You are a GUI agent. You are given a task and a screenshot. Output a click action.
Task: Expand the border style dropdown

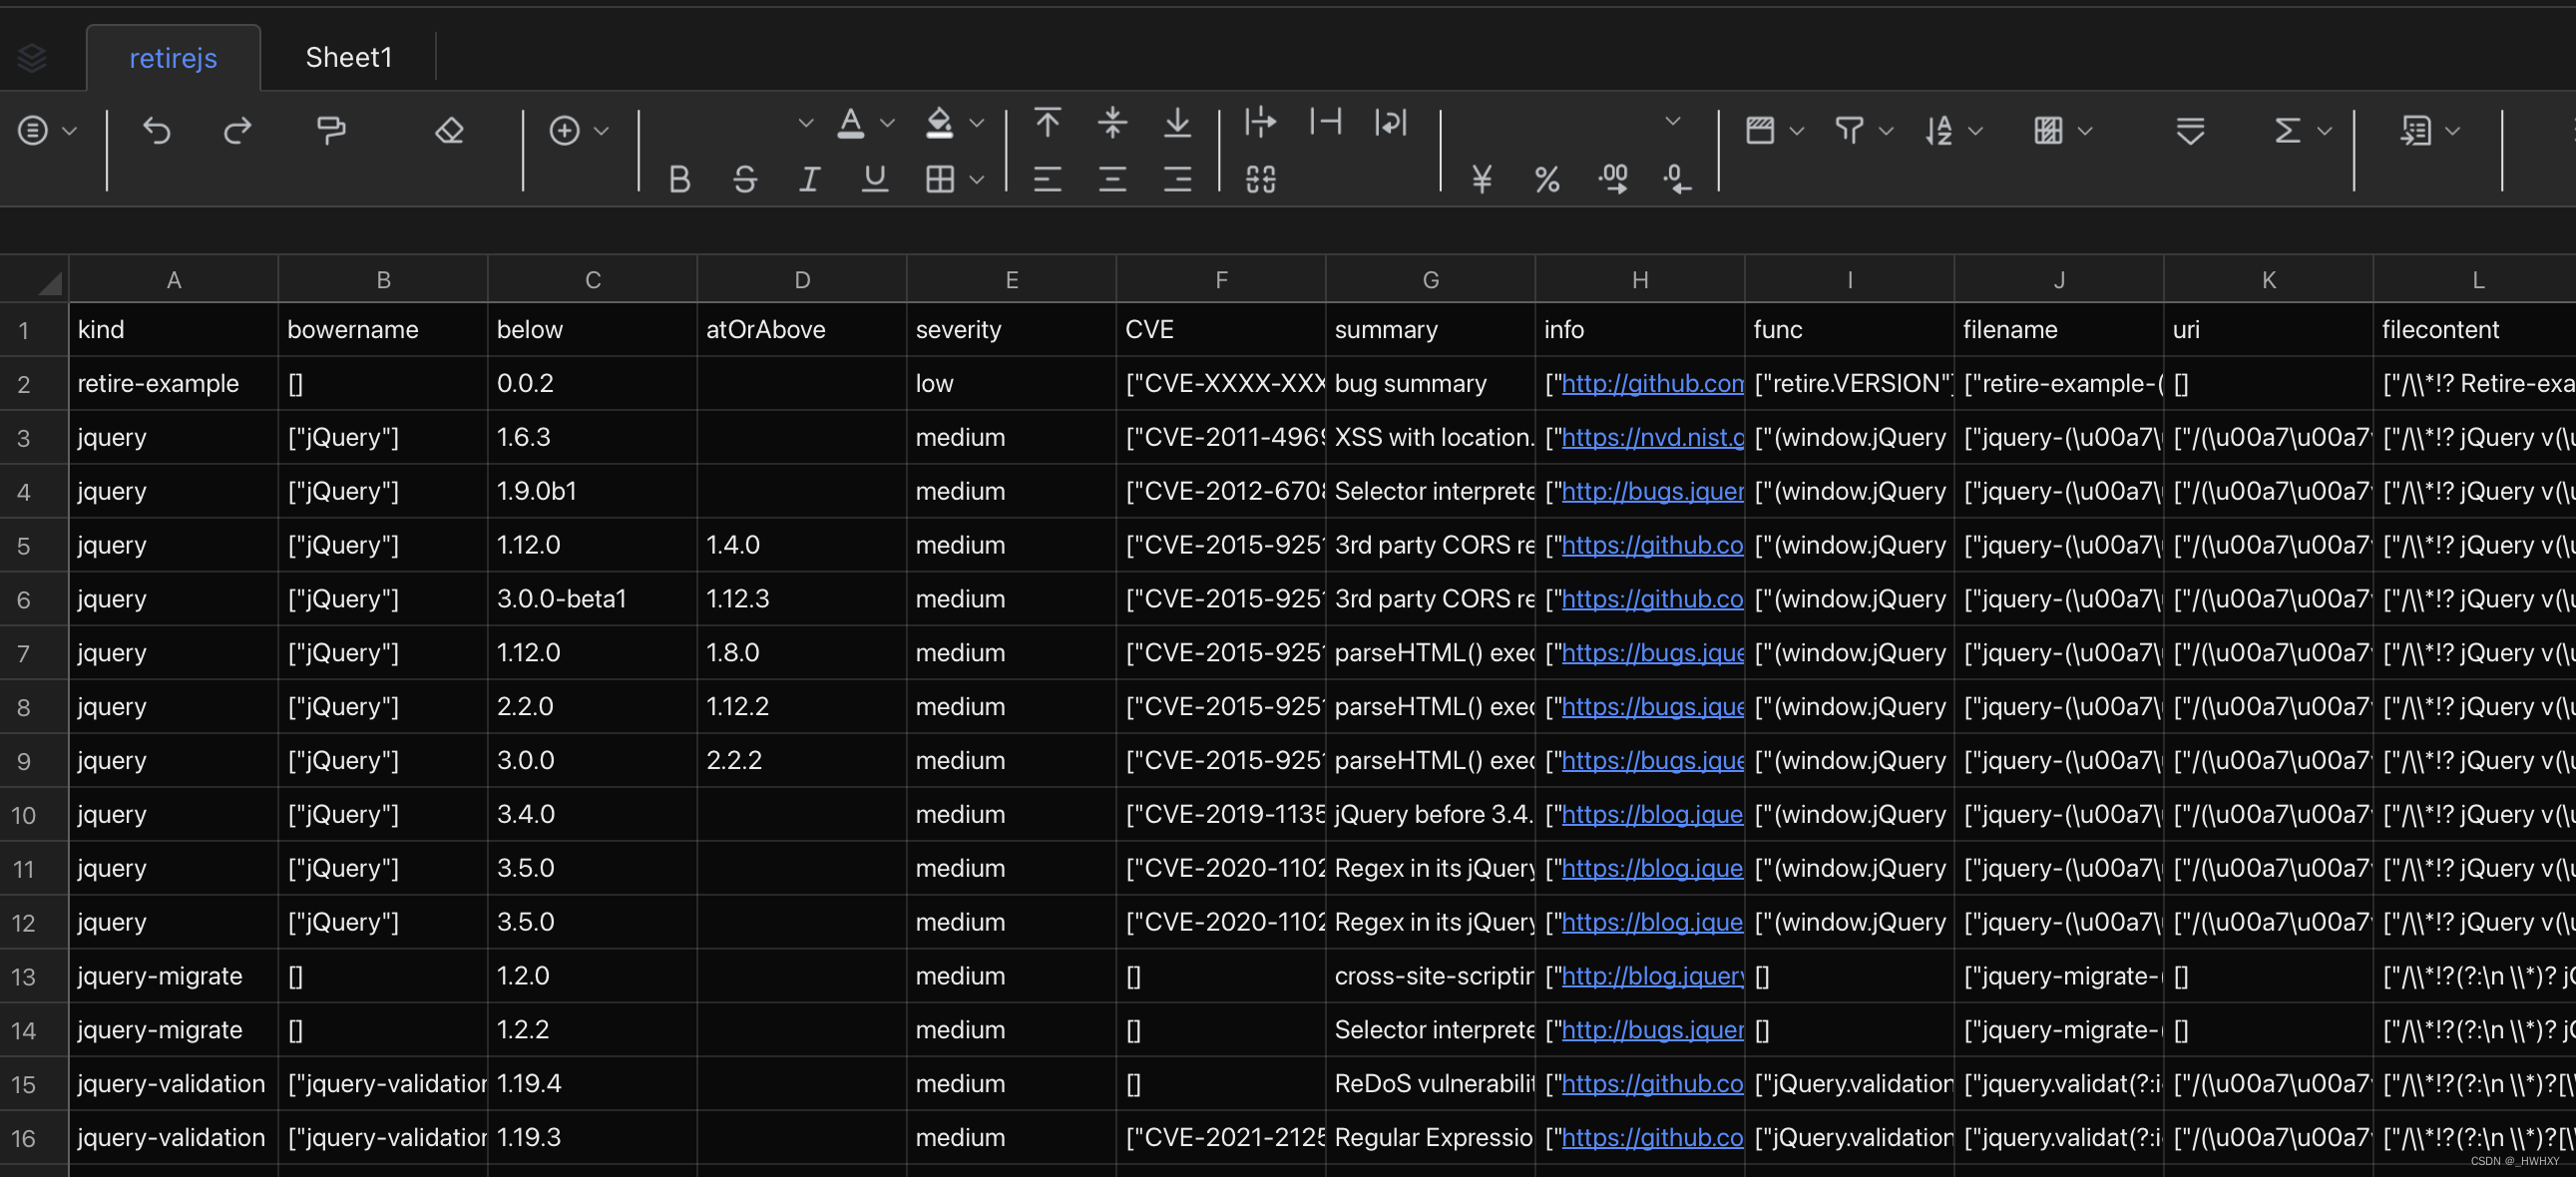pos(977,181)
